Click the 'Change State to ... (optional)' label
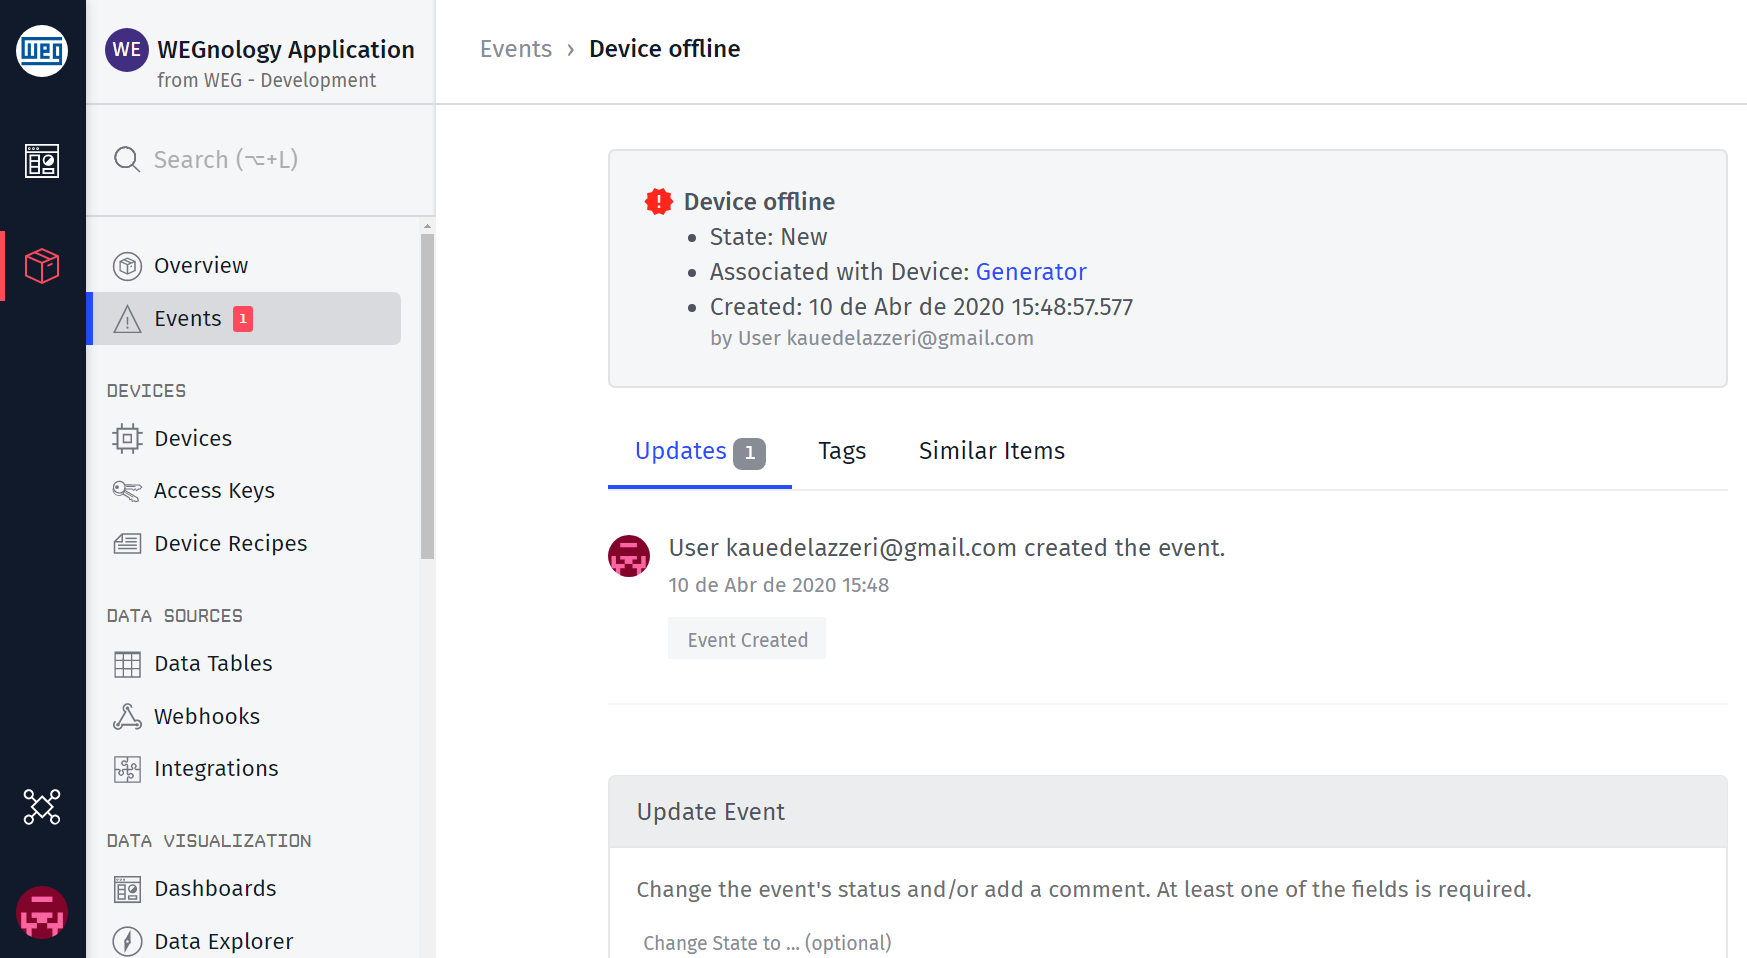The width and height of the screenshot is (1747, 958). [767, 943]
